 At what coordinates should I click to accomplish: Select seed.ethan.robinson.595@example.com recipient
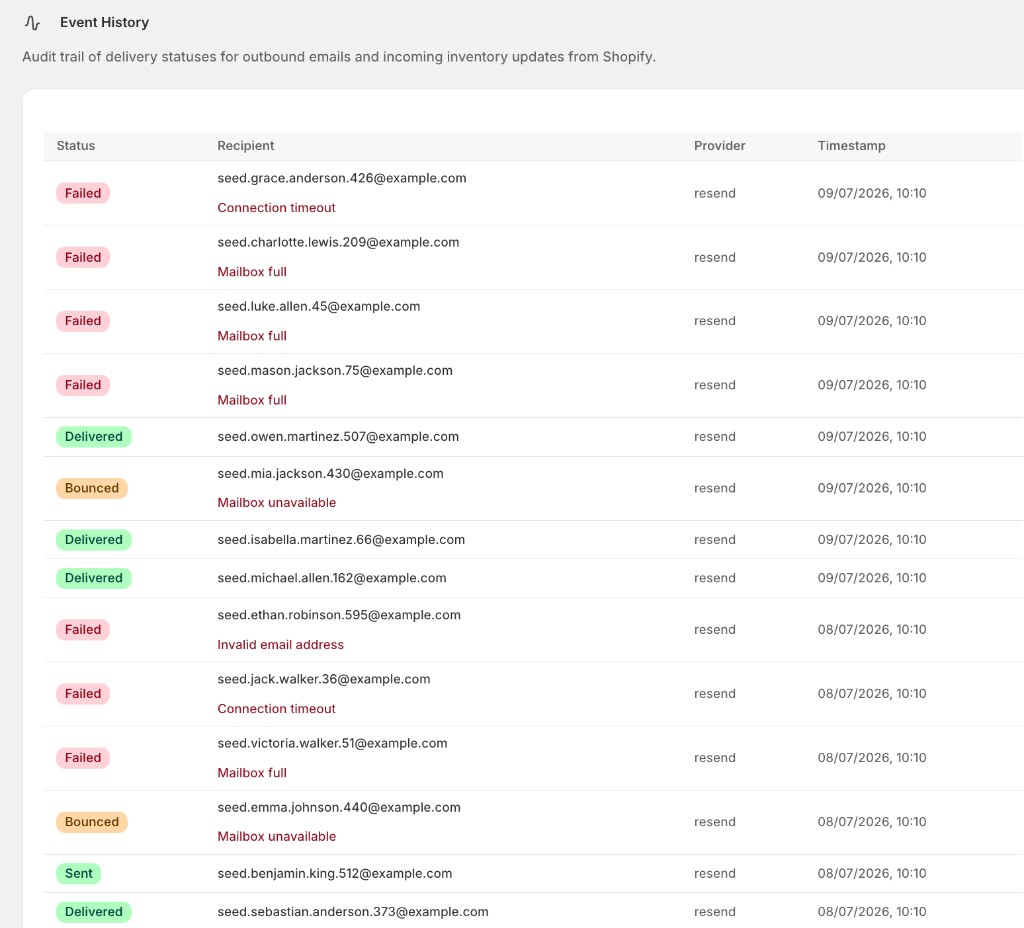click(x=339, y=615)
